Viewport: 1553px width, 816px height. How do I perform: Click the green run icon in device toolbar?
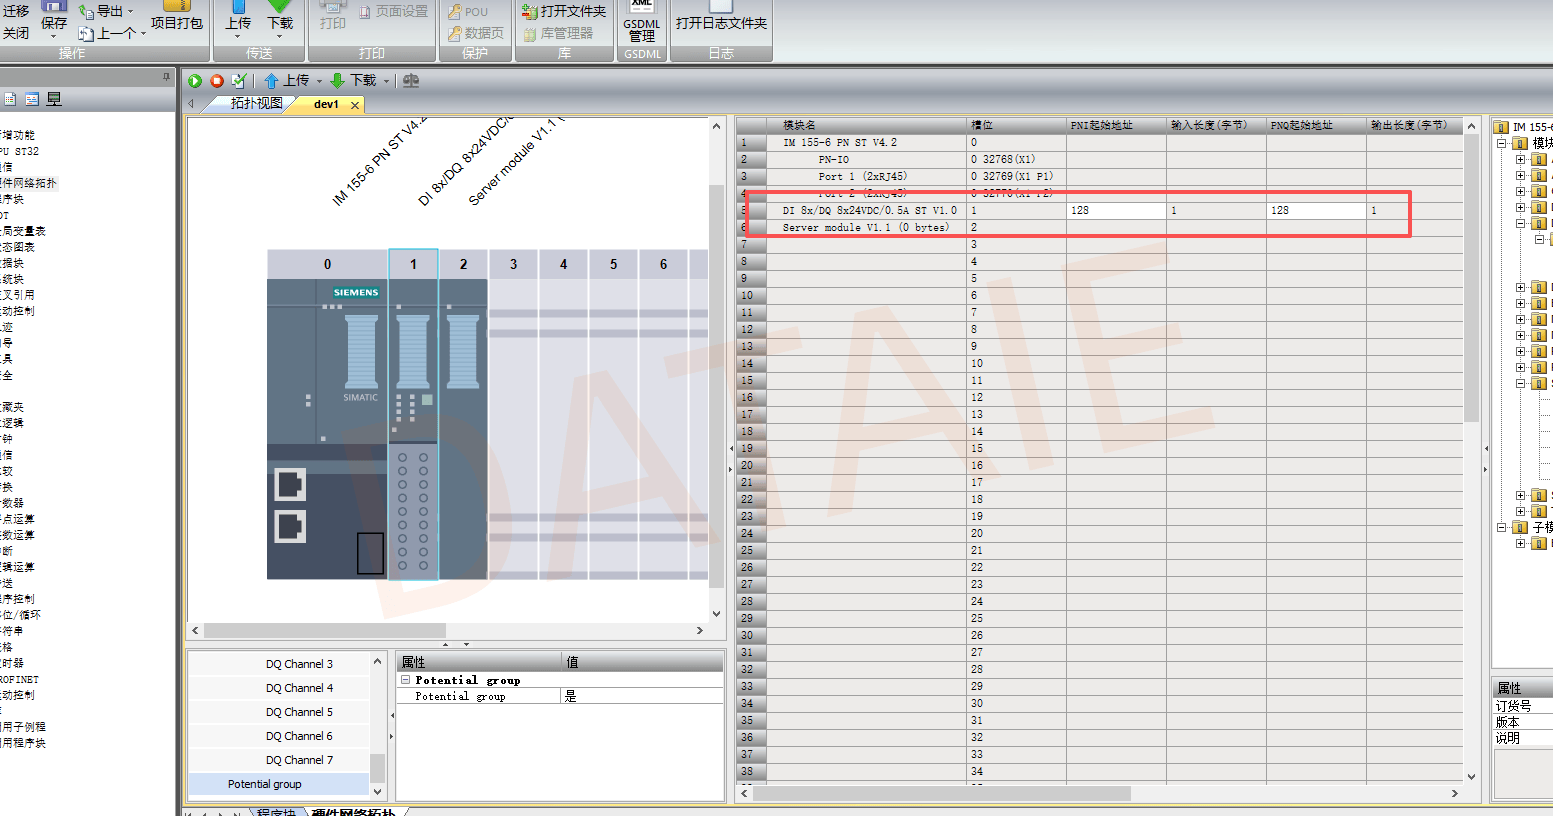click(195, 81)
